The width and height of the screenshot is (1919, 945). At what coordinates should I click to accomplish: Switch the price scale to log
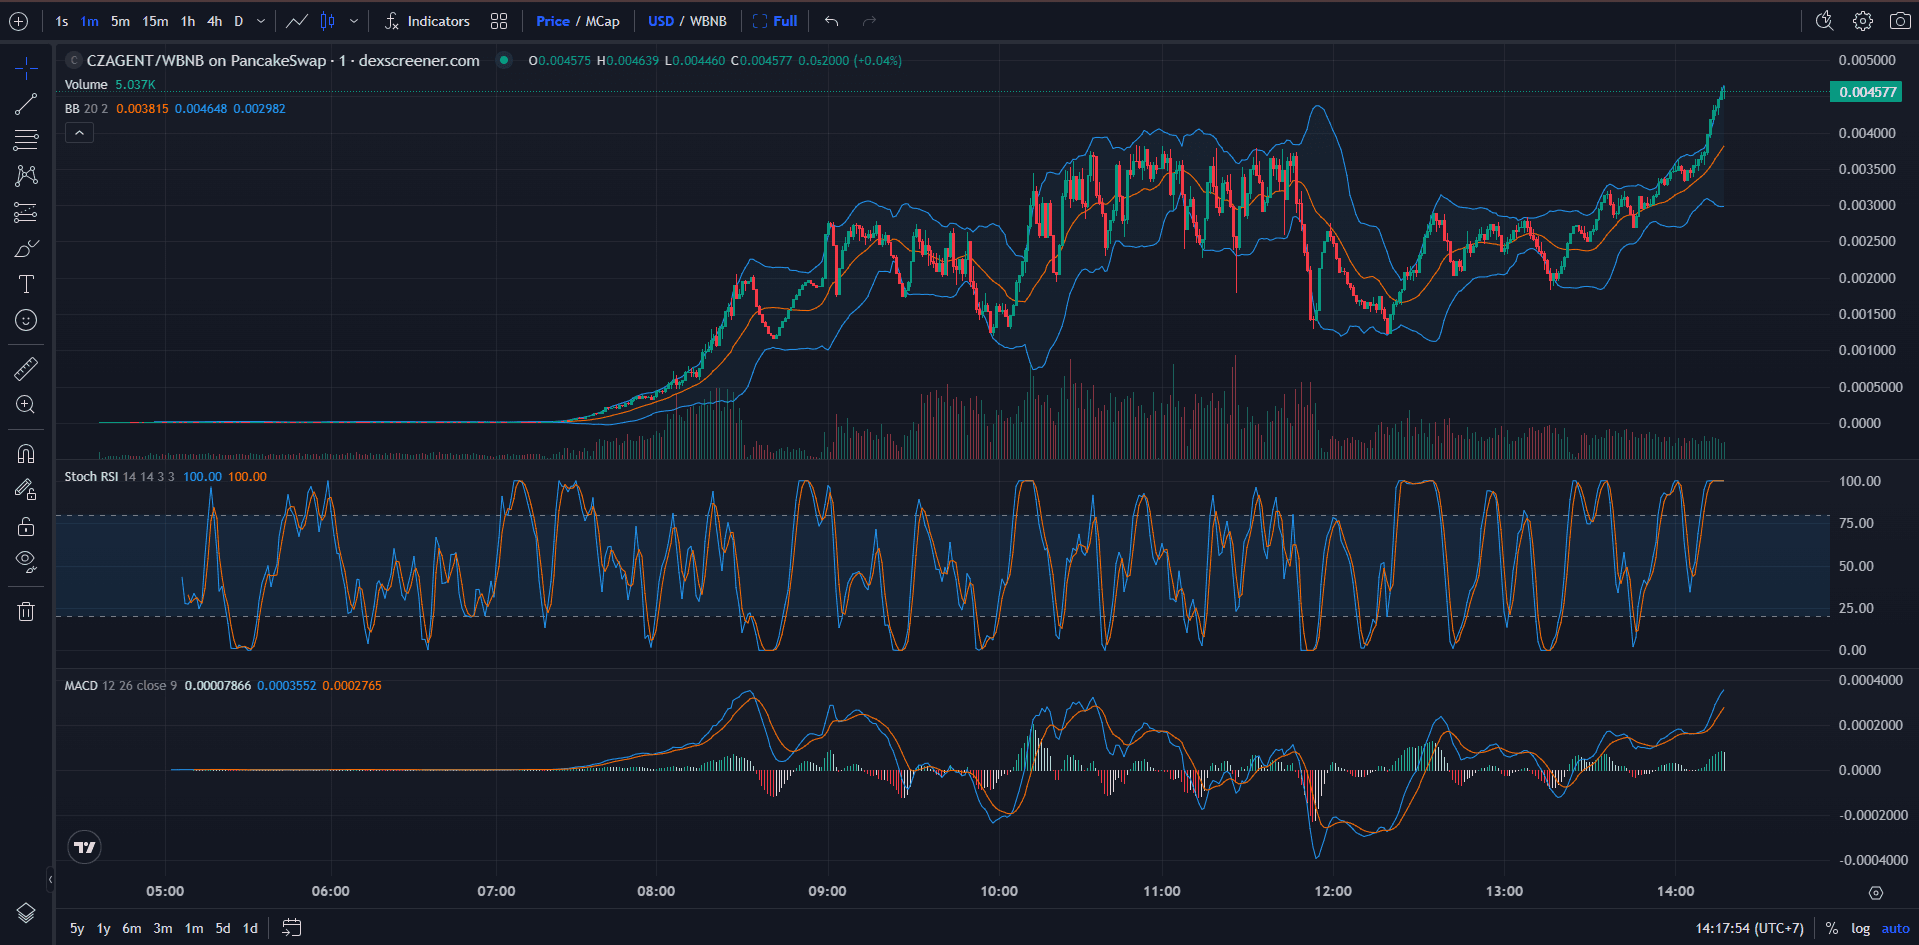pos(1860,928)
